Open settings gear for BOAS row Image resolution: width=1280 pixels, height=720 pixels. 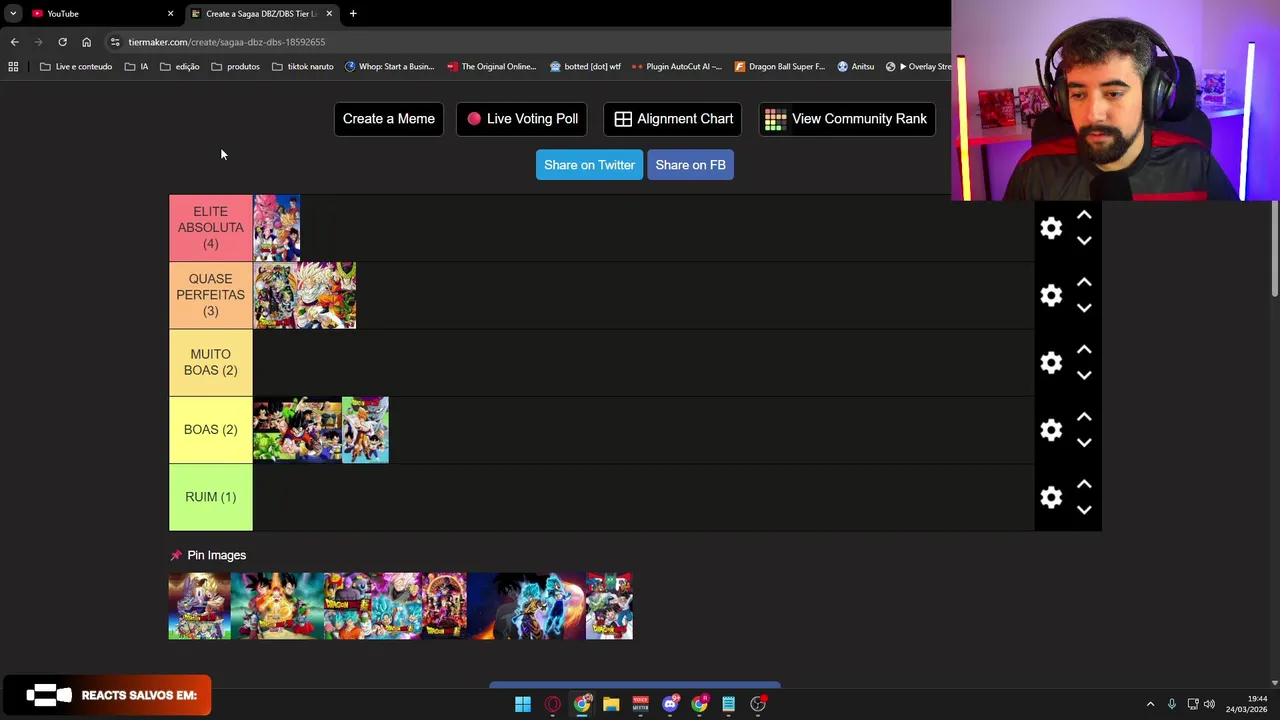[x=1051, y=430]
